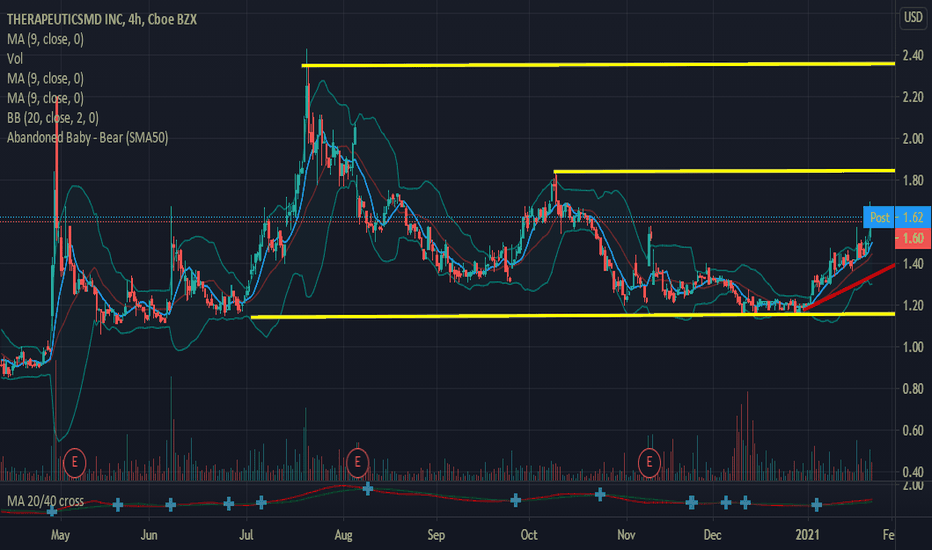Click the Aug label on time axis
Viewport: 932px width, 550px height.
(343, 535)
